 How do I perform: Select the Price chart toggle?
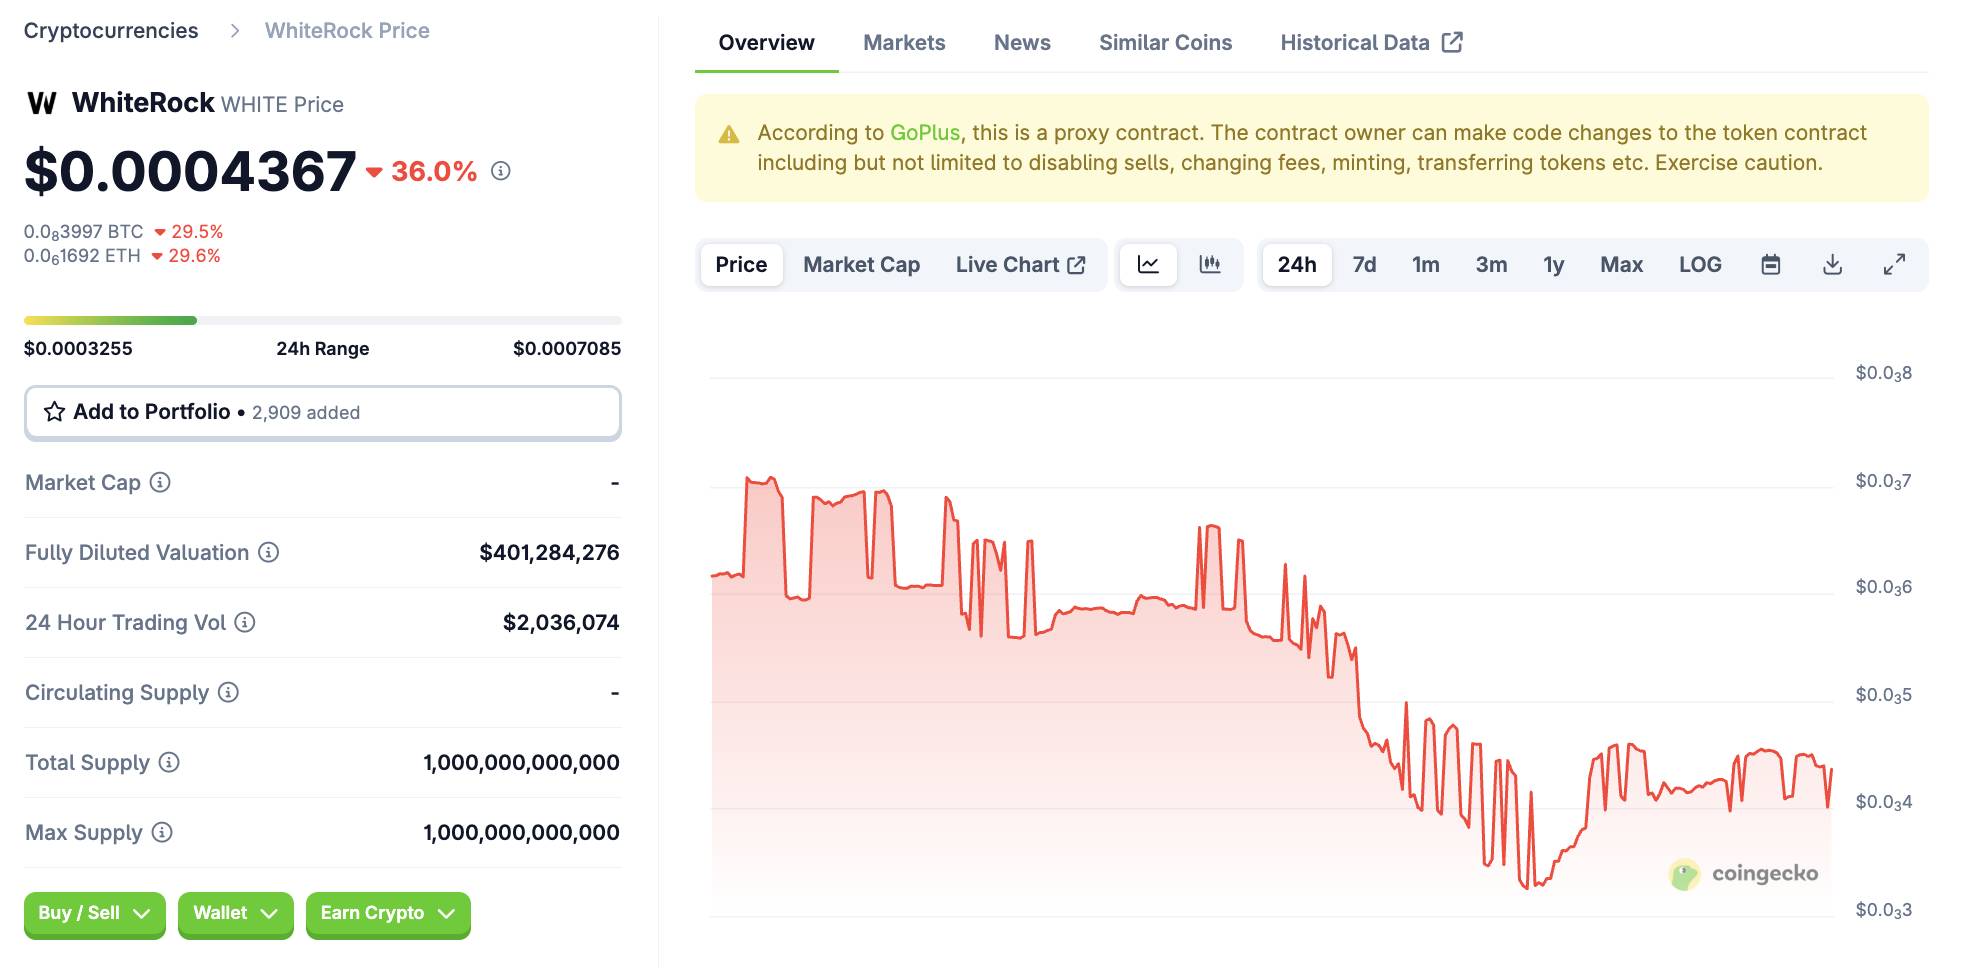[x=741, y=265]
